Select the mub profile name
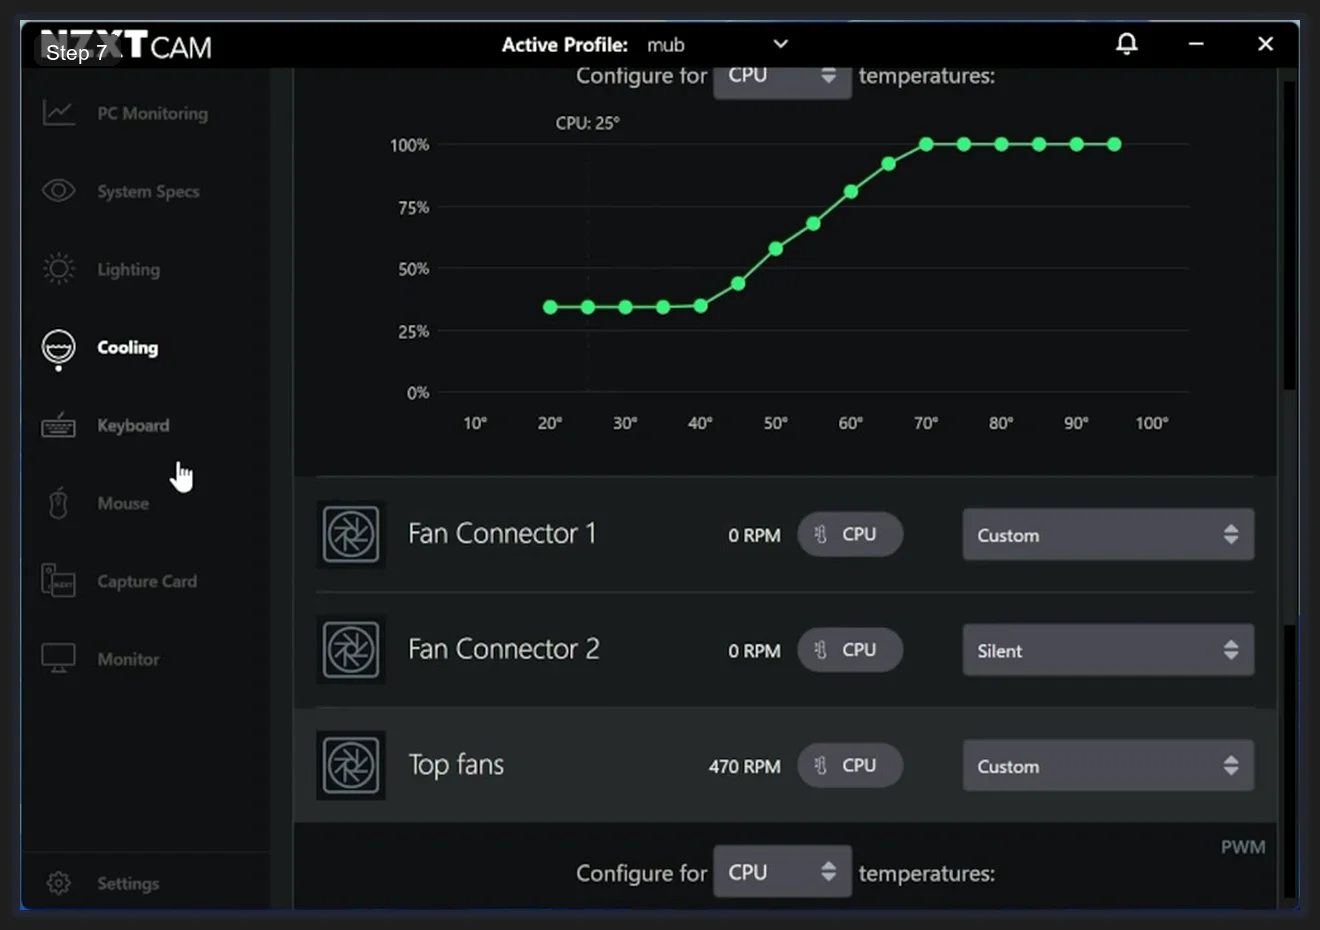This screenshot has width=1320, height=930. pyautogui.click(x=666, y=44)
